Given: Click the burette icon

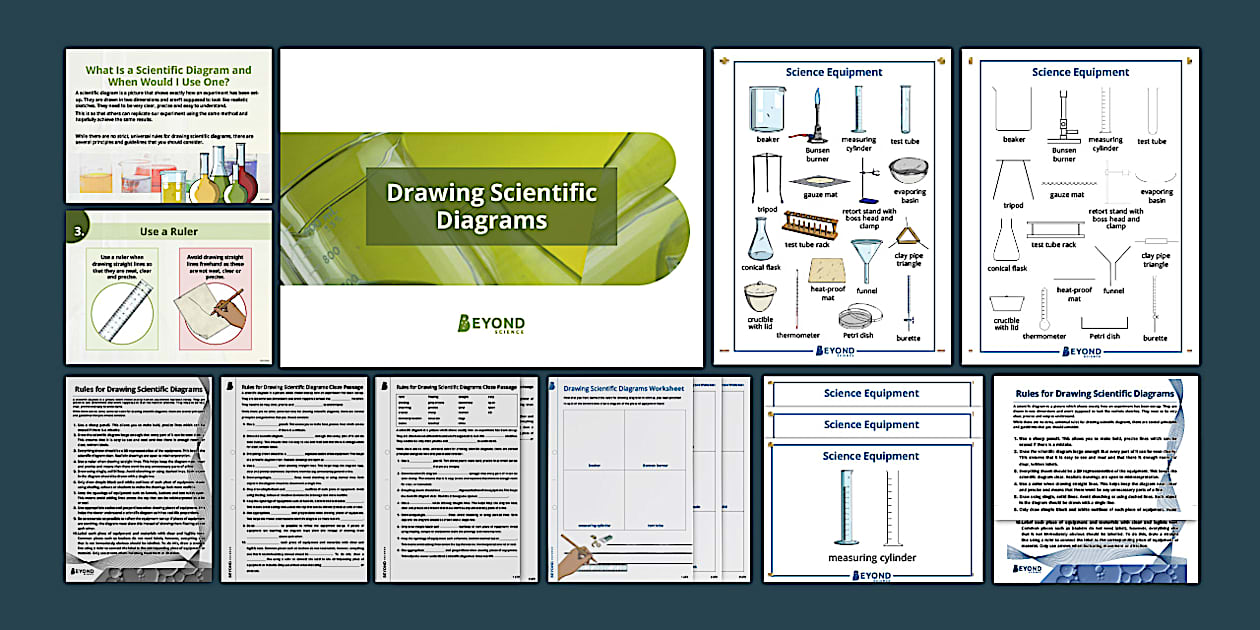Looking at the screenshot, I should (908, 299).
